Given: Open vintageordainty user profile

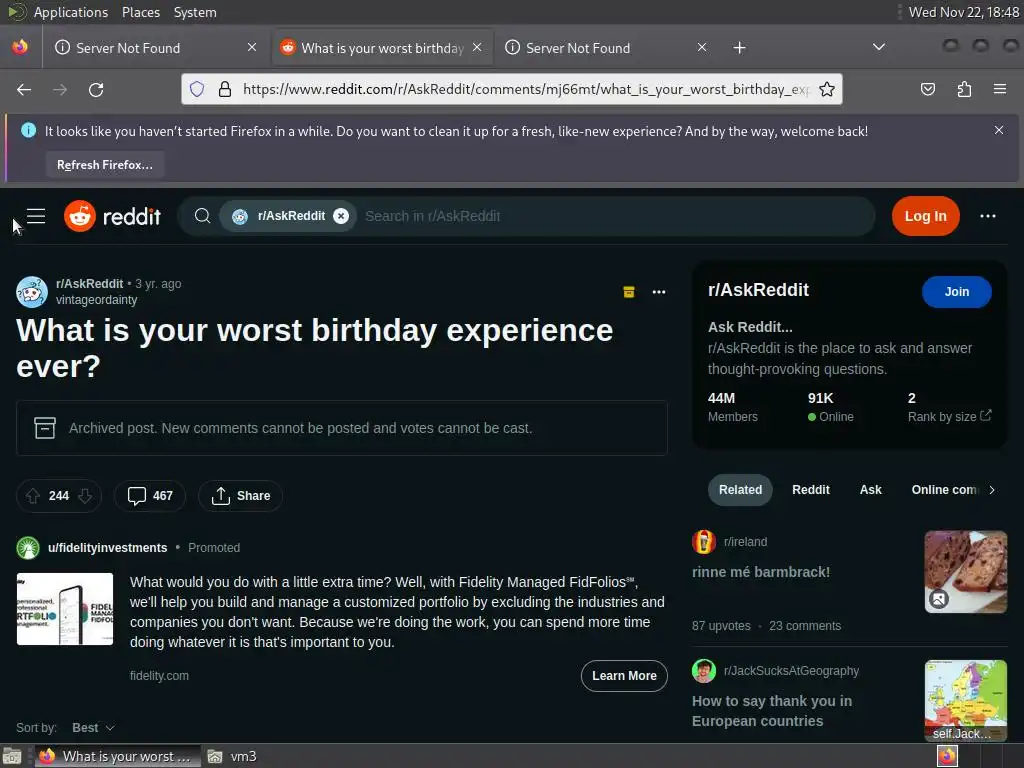Looking at the screenshot, I should click(x=97, y=300).
